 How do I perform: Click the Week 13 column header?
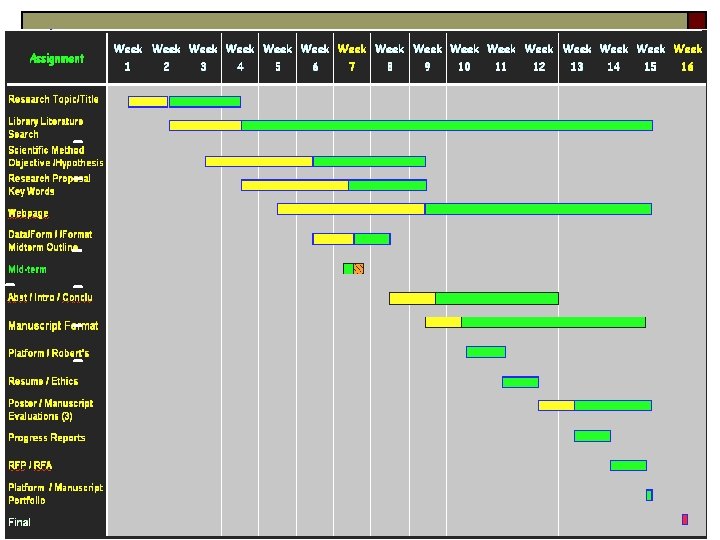[x=576, y=57]
